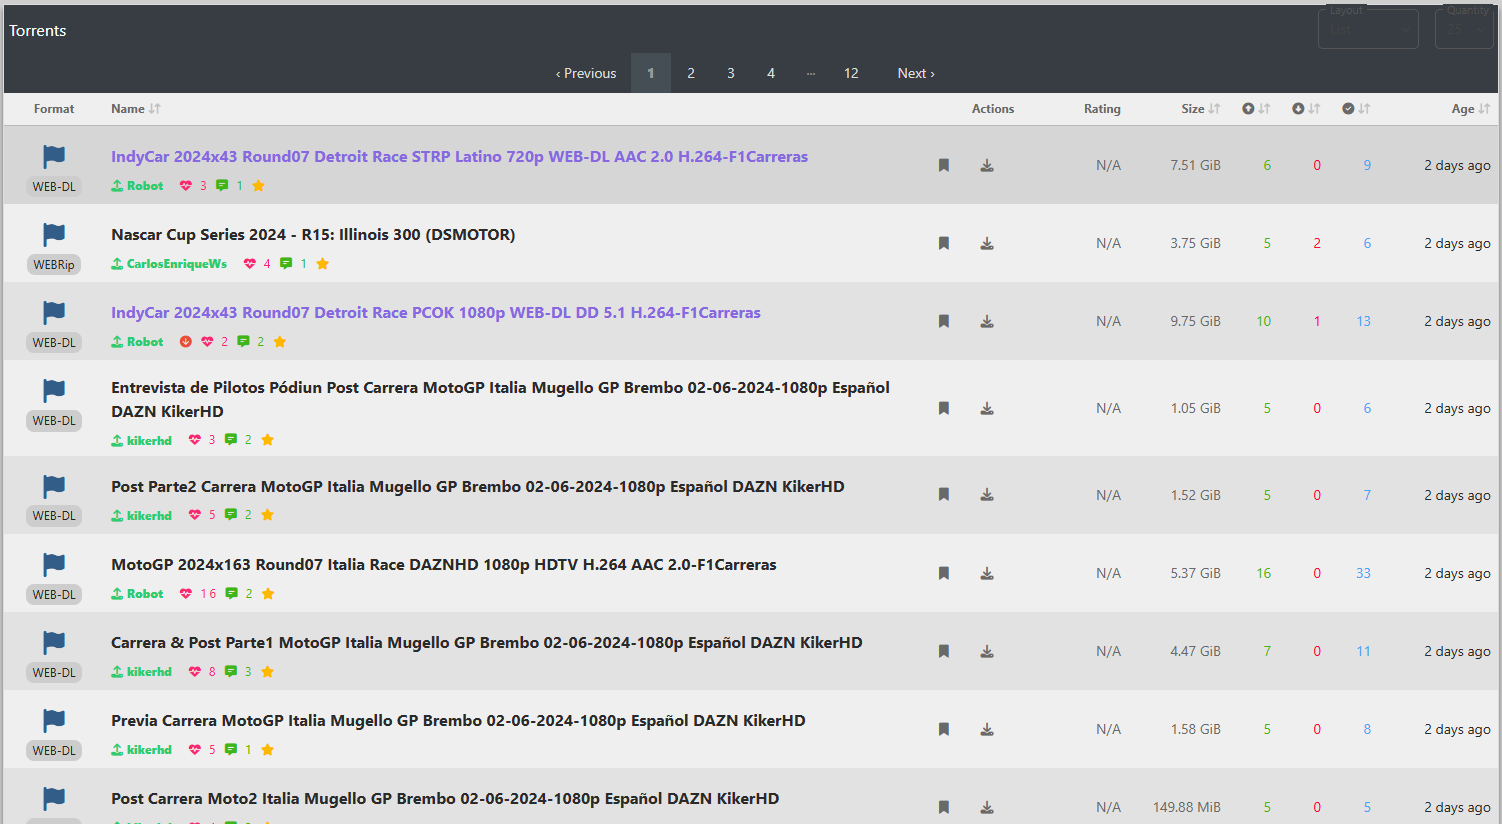Download Entrevista de Pilotos Pódiun torrent
This screenshot has height=824, width=1502.
[x=987, y=409]
